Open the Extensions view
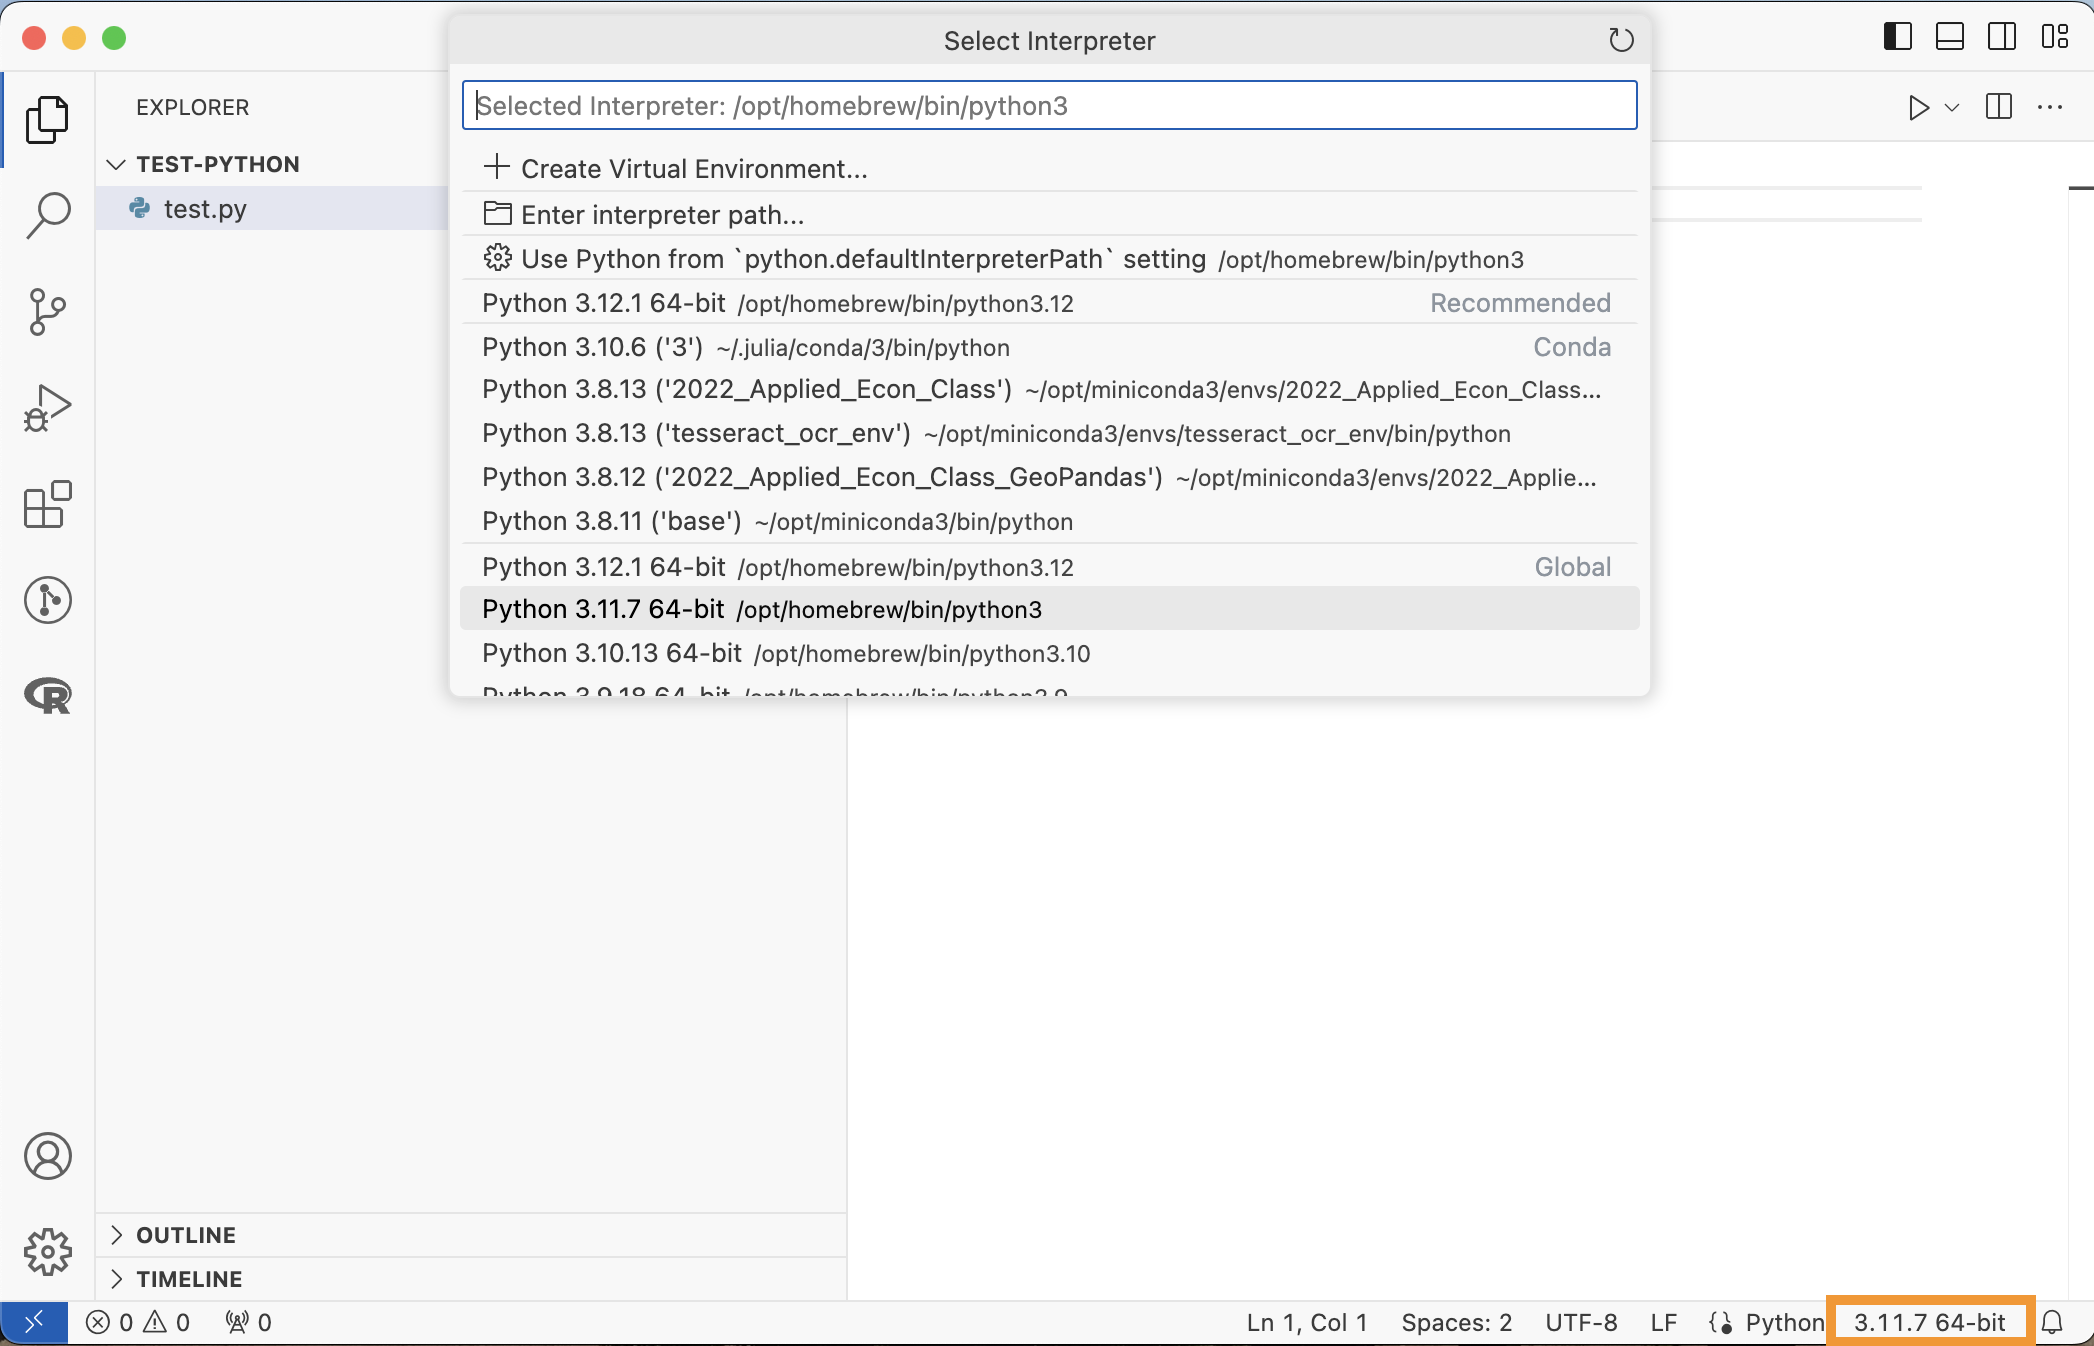 pyautogui.click(x=47, y=504)
